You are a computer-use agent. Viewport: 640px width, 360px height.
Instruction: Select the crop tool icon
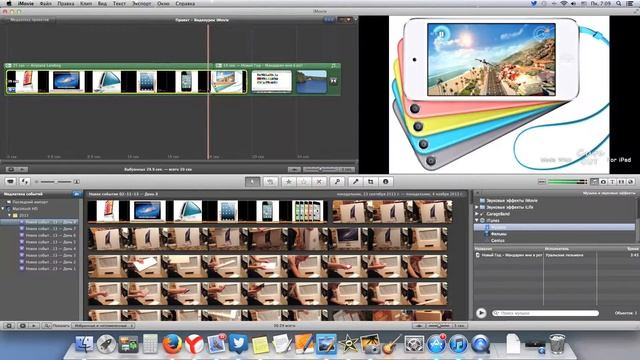pos(371,182)
